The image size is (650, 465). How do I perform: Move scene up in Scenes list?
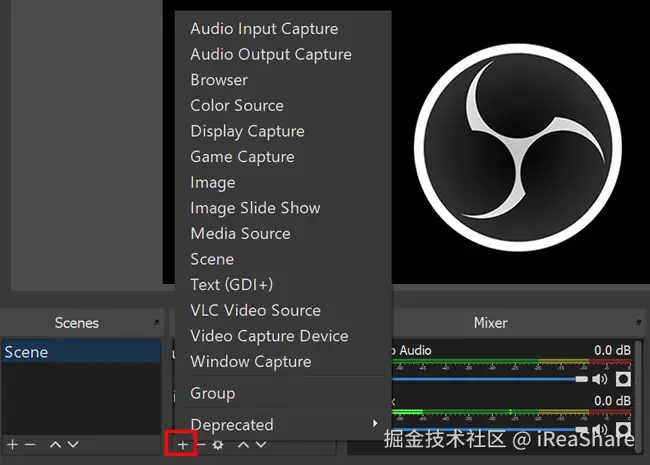[x=56, y=445]
